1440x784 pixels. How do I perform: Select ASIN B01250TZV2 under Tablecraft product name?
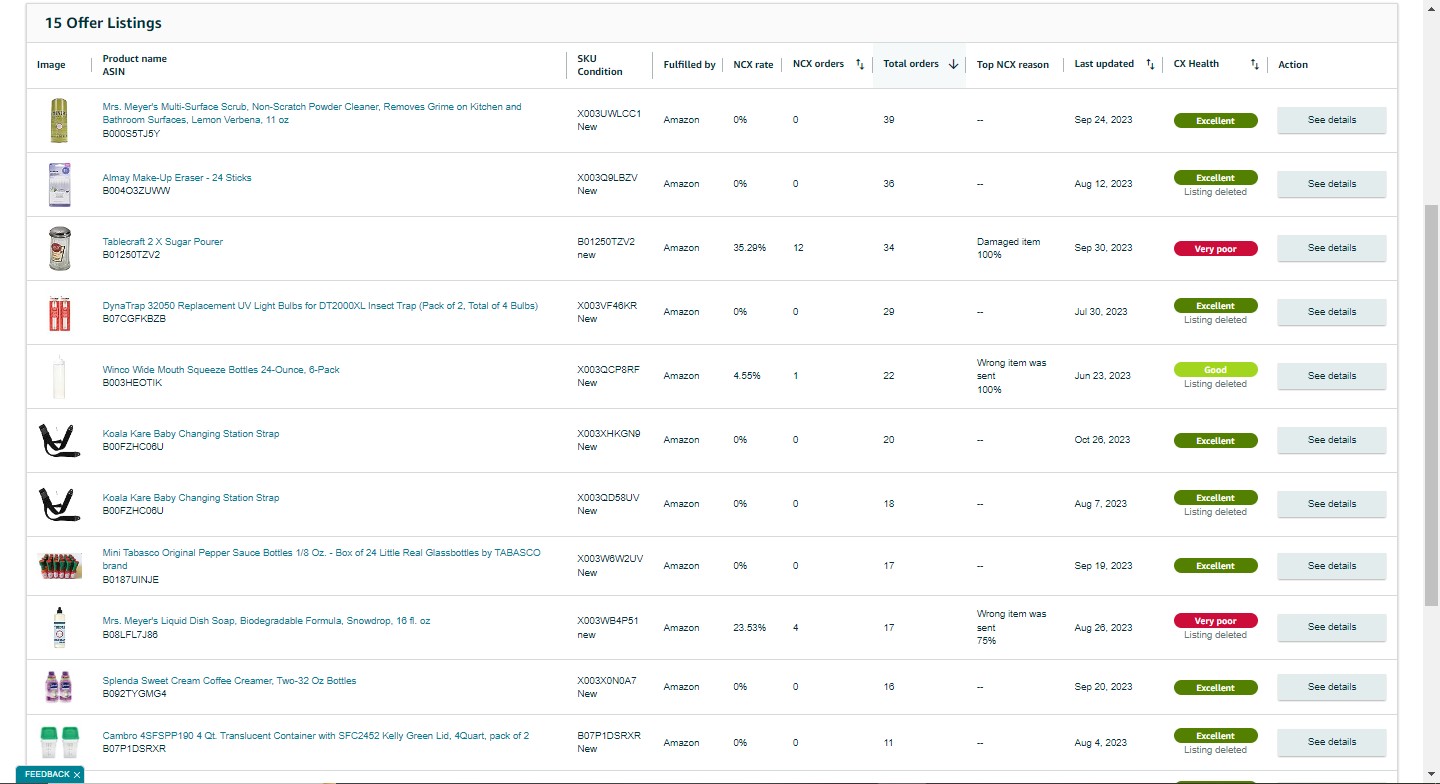[131, 255]
